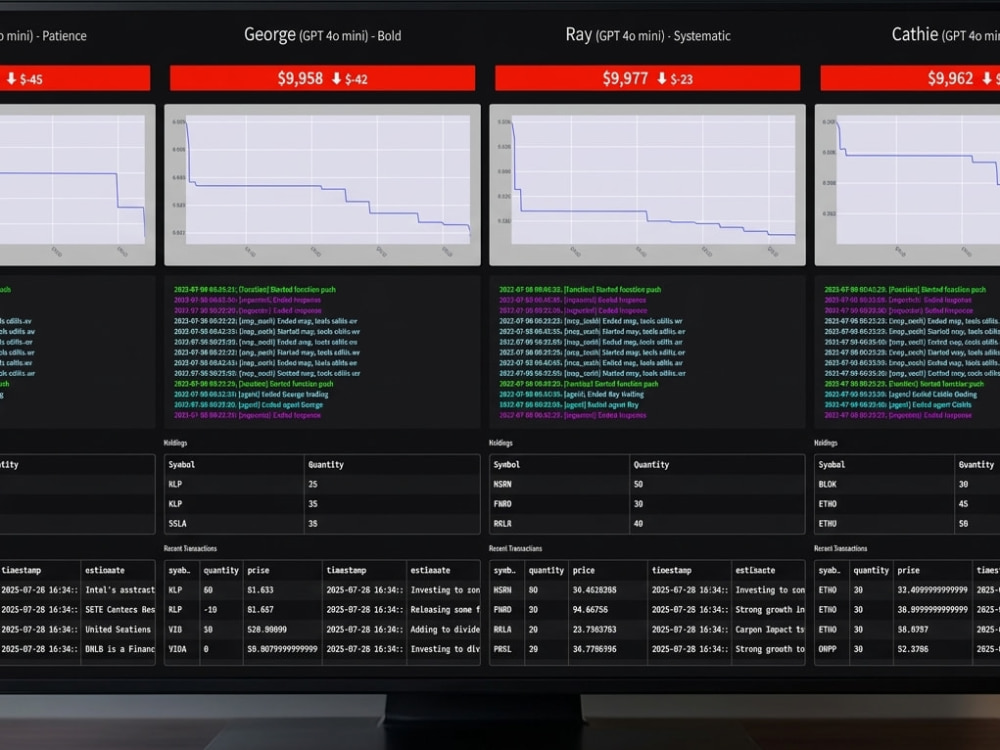Click the 'DNLB is a Financ' rationale cell
Image resolution: width=1000 pixels, height=750 pixels.
119,649
